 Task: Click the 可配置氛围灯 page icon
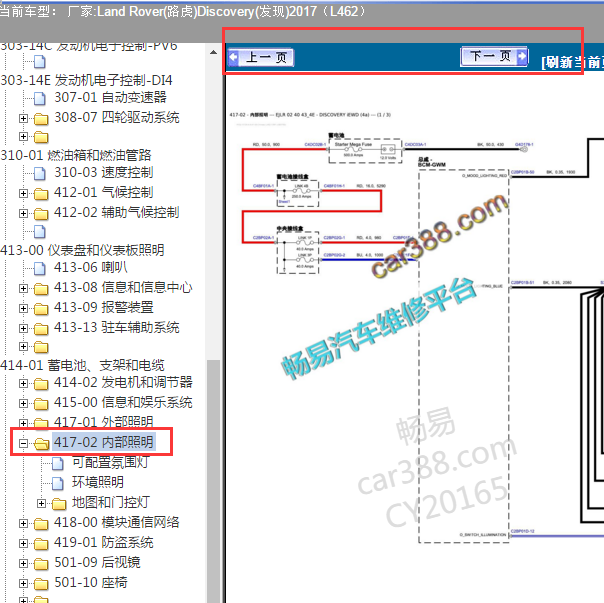coord(58,463)
